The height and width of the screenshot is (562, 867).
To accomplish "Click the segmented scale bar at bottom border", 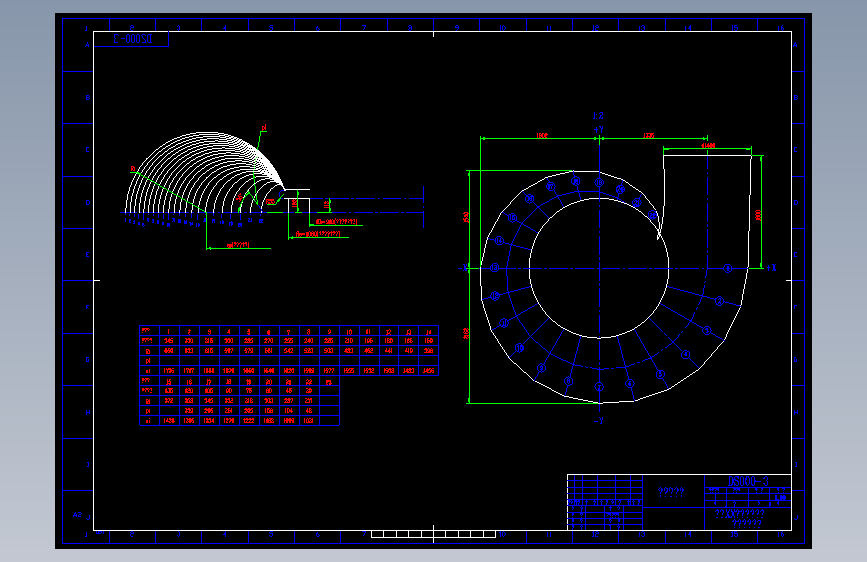I will (x=434, y=534).
